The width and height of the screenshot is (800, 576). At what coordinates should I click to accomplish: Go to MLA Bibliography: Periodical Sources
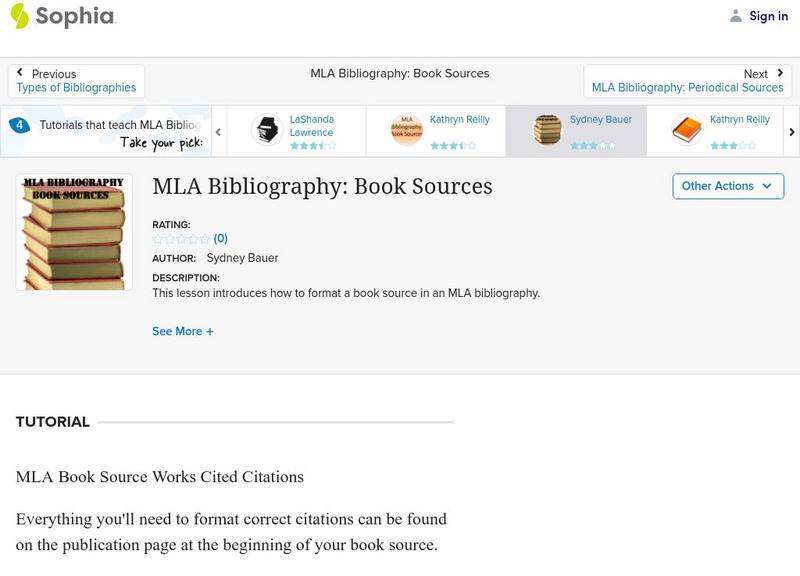point(689,86)
